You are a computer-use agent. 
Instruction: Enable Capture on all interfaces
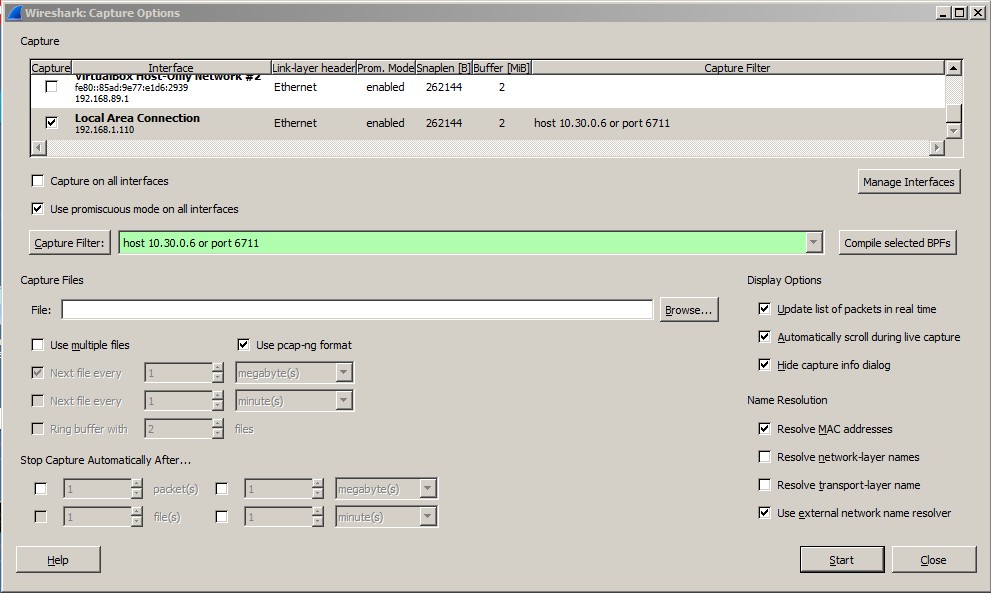38,181
